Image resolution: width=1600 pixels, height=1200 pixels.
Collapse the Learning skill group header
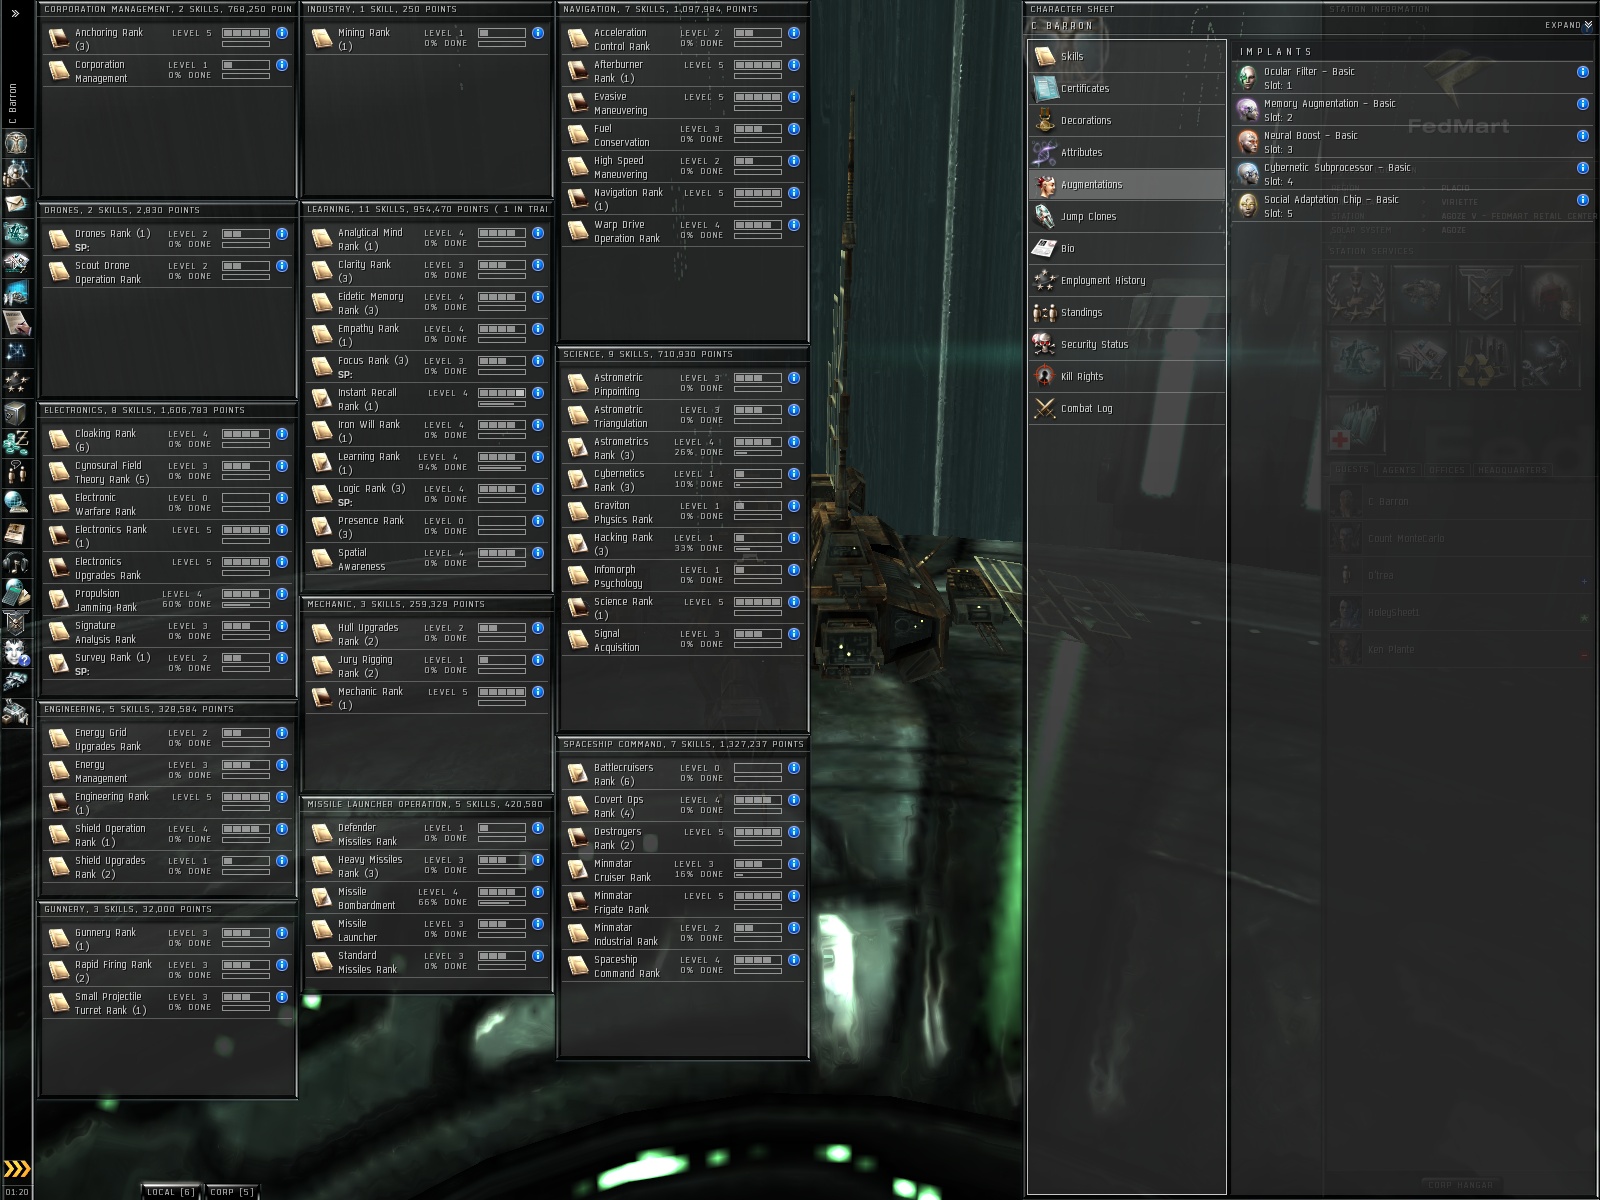click(x=427, y=209)
